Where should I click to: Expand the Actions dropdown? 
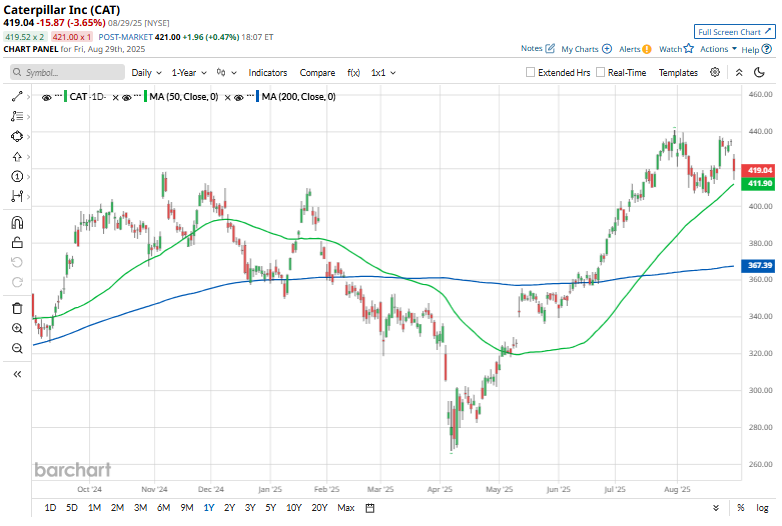point(718,49)
